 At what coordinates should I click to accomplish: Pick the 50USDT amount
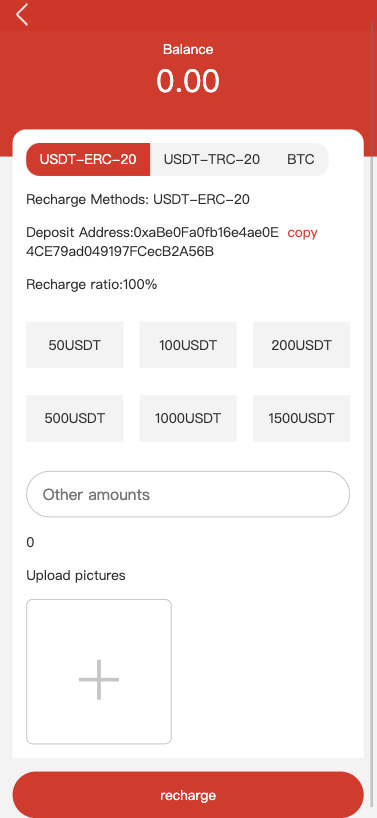tap(75, 345)
